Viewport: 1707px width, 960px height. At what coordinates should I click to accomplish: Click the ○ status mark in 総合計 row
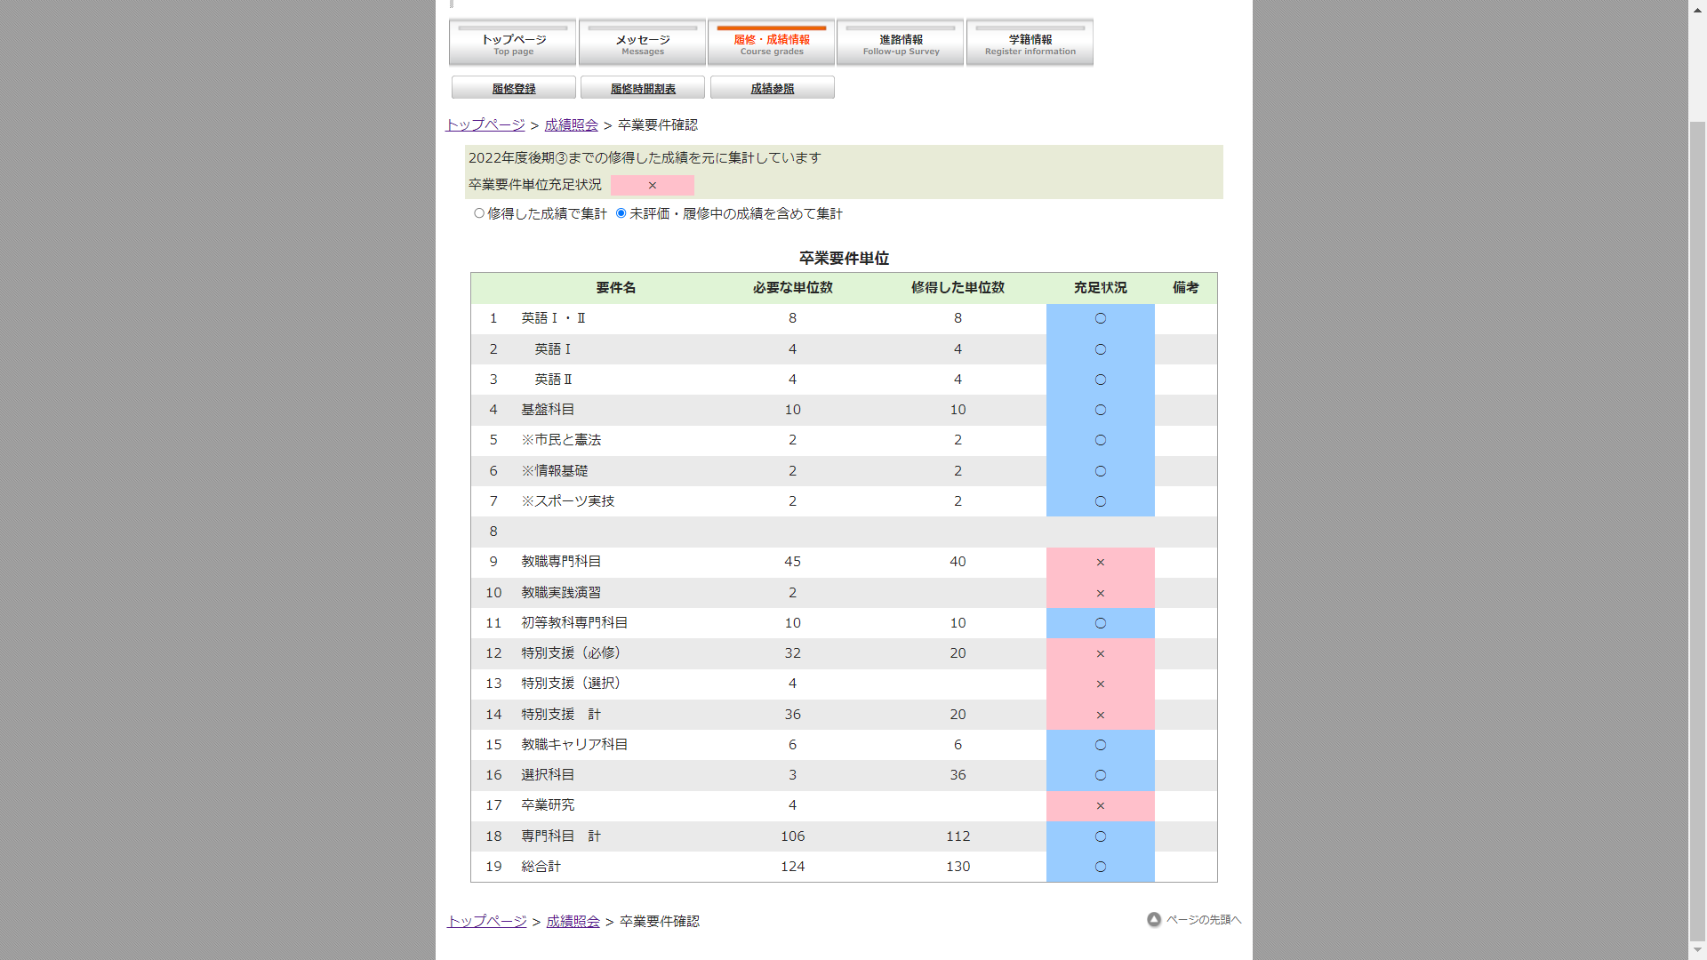[x=1100, y=867]
